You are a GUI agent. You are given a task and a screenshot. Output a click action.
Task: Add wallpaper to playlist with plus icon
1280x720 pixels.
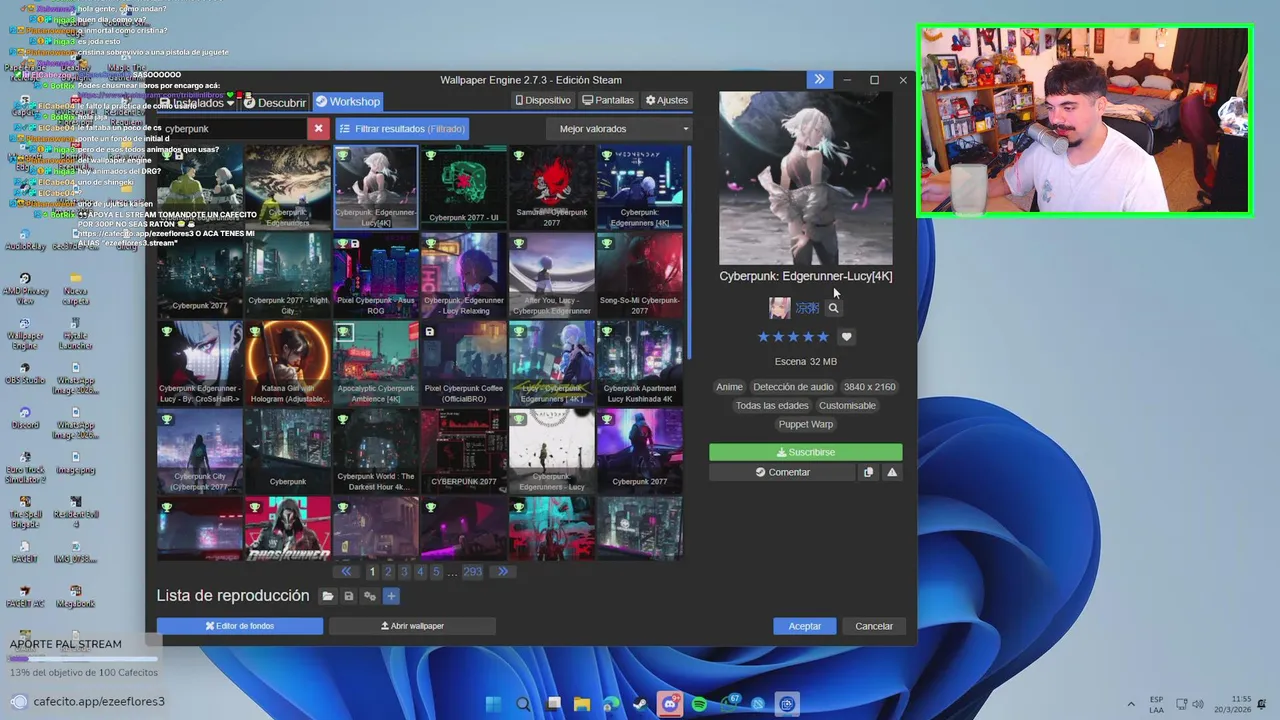pyautogui.click(x=391, y=596)
